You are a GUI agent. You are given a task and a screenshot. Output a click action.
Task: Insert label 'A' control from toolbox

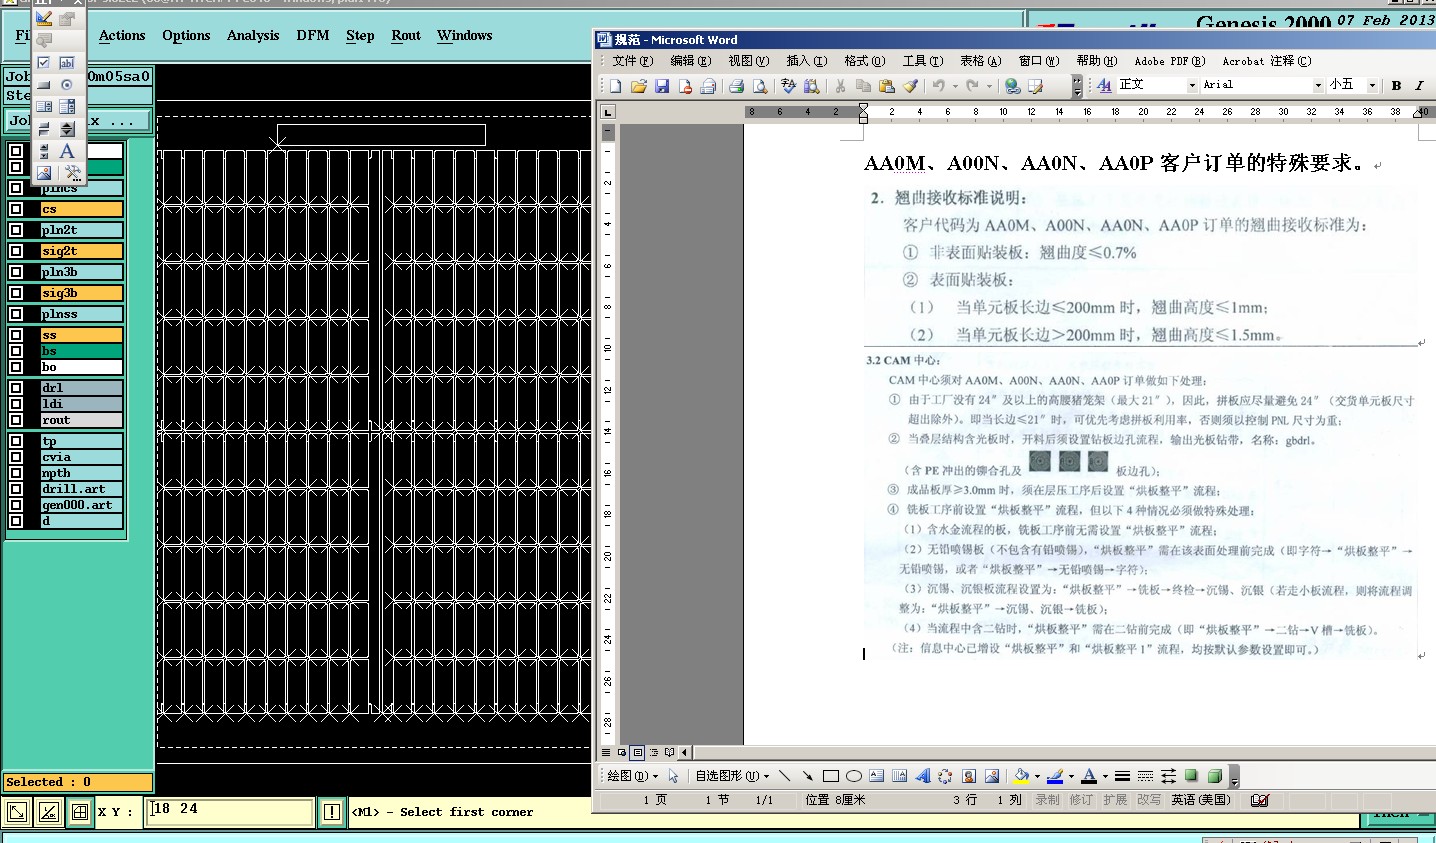tap(67, 150)
